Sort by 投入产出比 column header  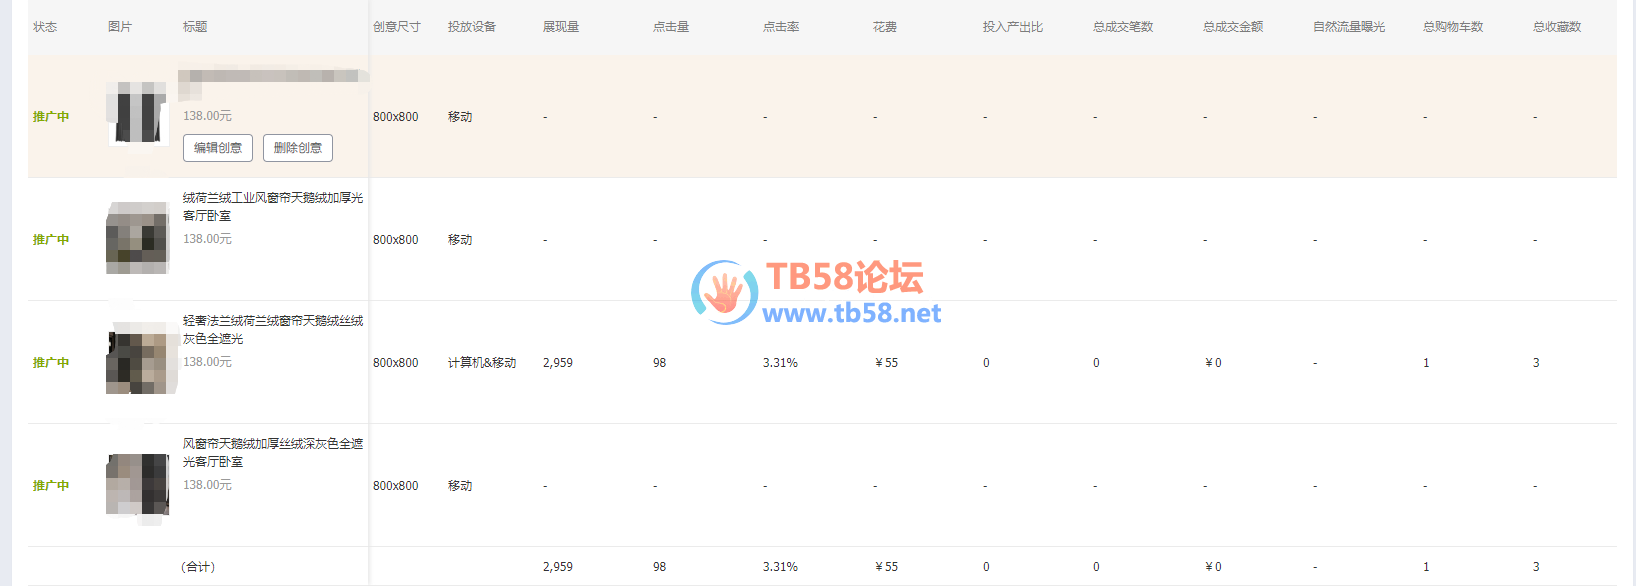tap(1013, 27)
